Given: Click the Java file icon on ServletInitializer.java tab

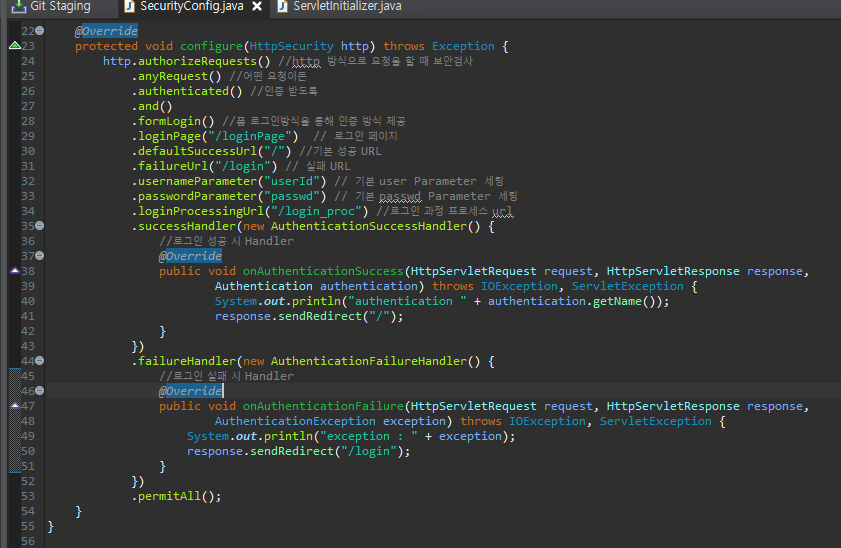Looking at the screenshot, I should point(282,6).
